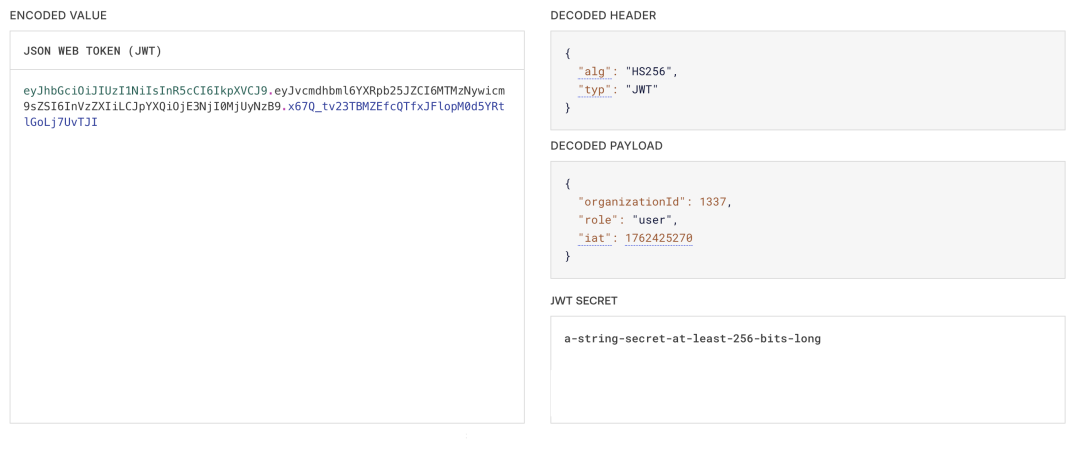Click the encoded JWT token text area

(x=267, y=246)
